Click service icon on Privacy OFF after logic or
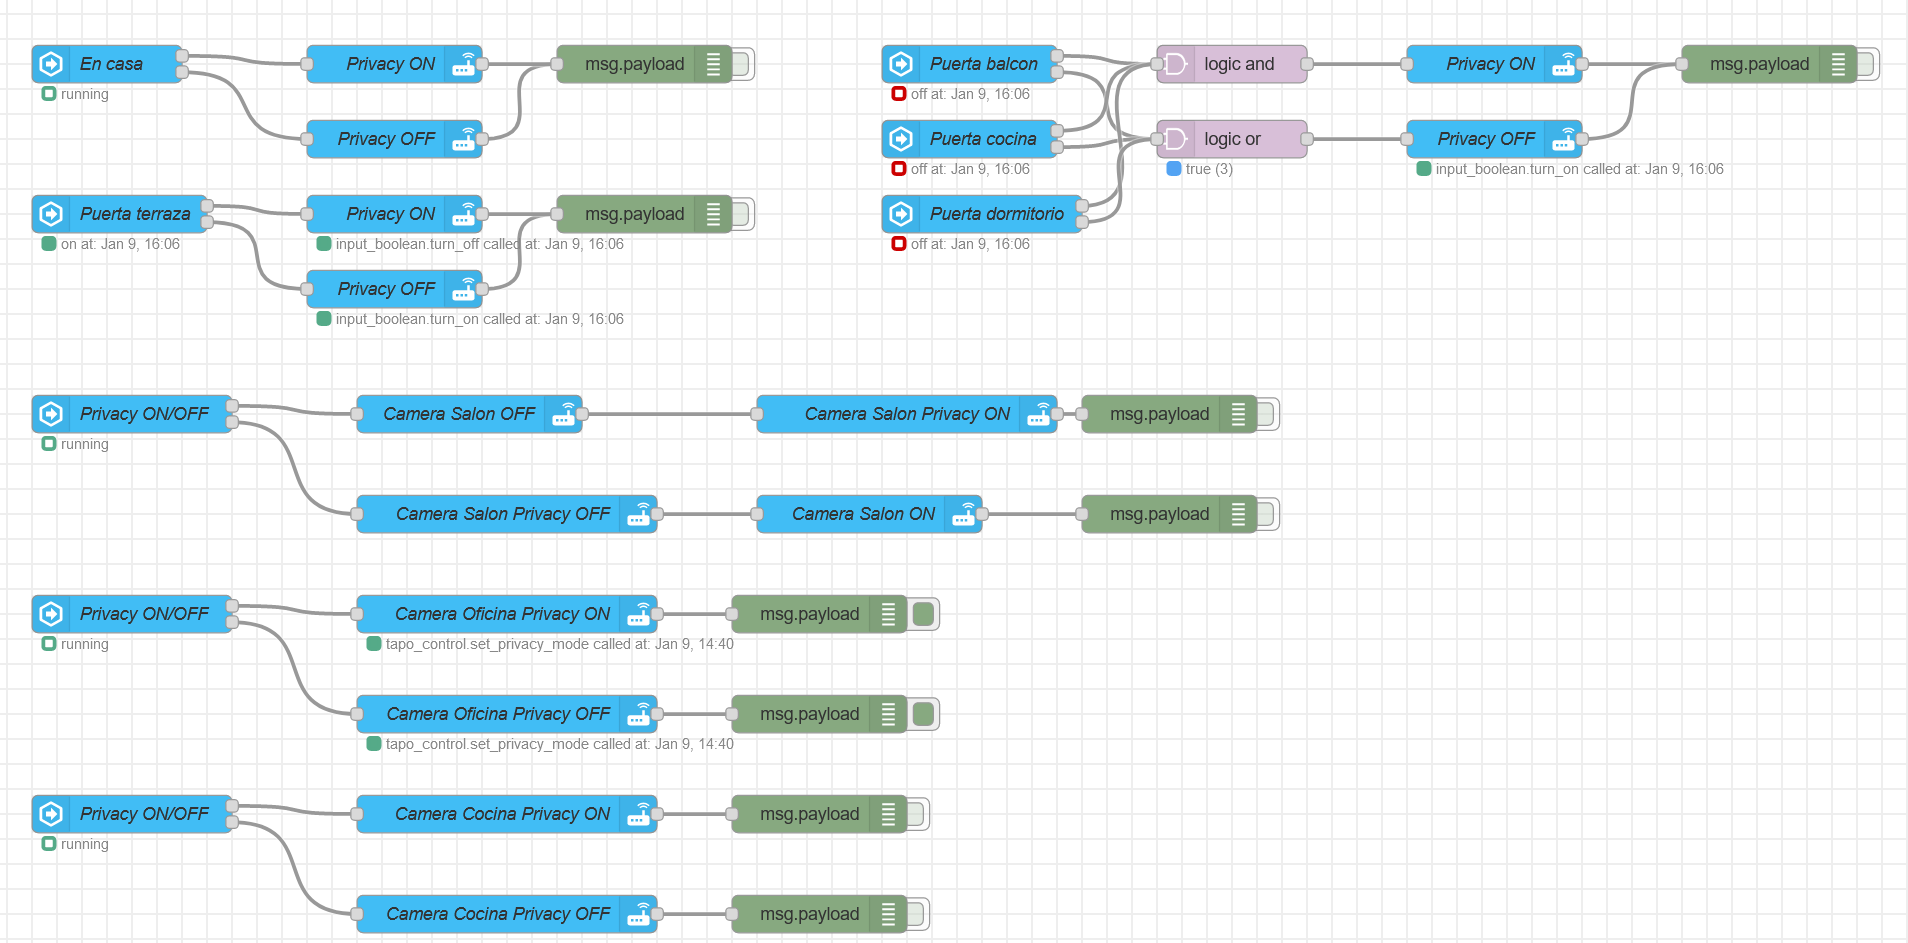Screen dimensions: 1908x943 [x=1564, y=139]
